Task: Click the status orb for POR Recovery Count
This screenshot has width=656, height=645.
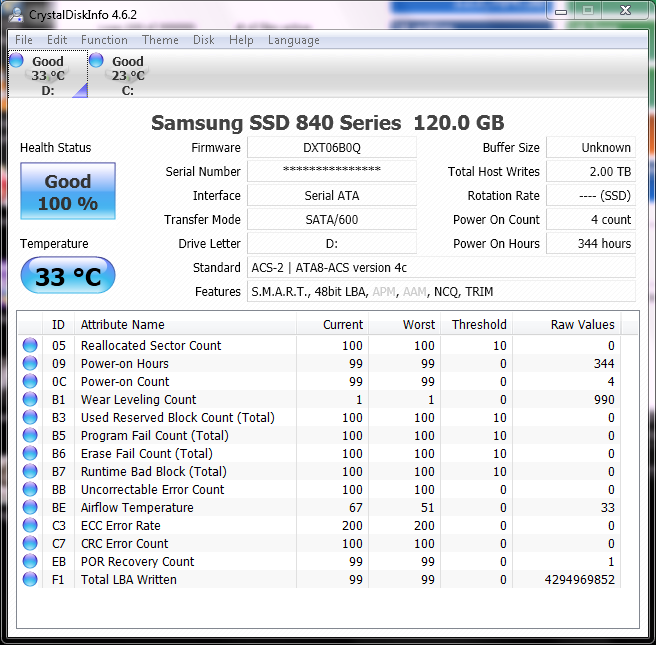Action: point(30,561)
